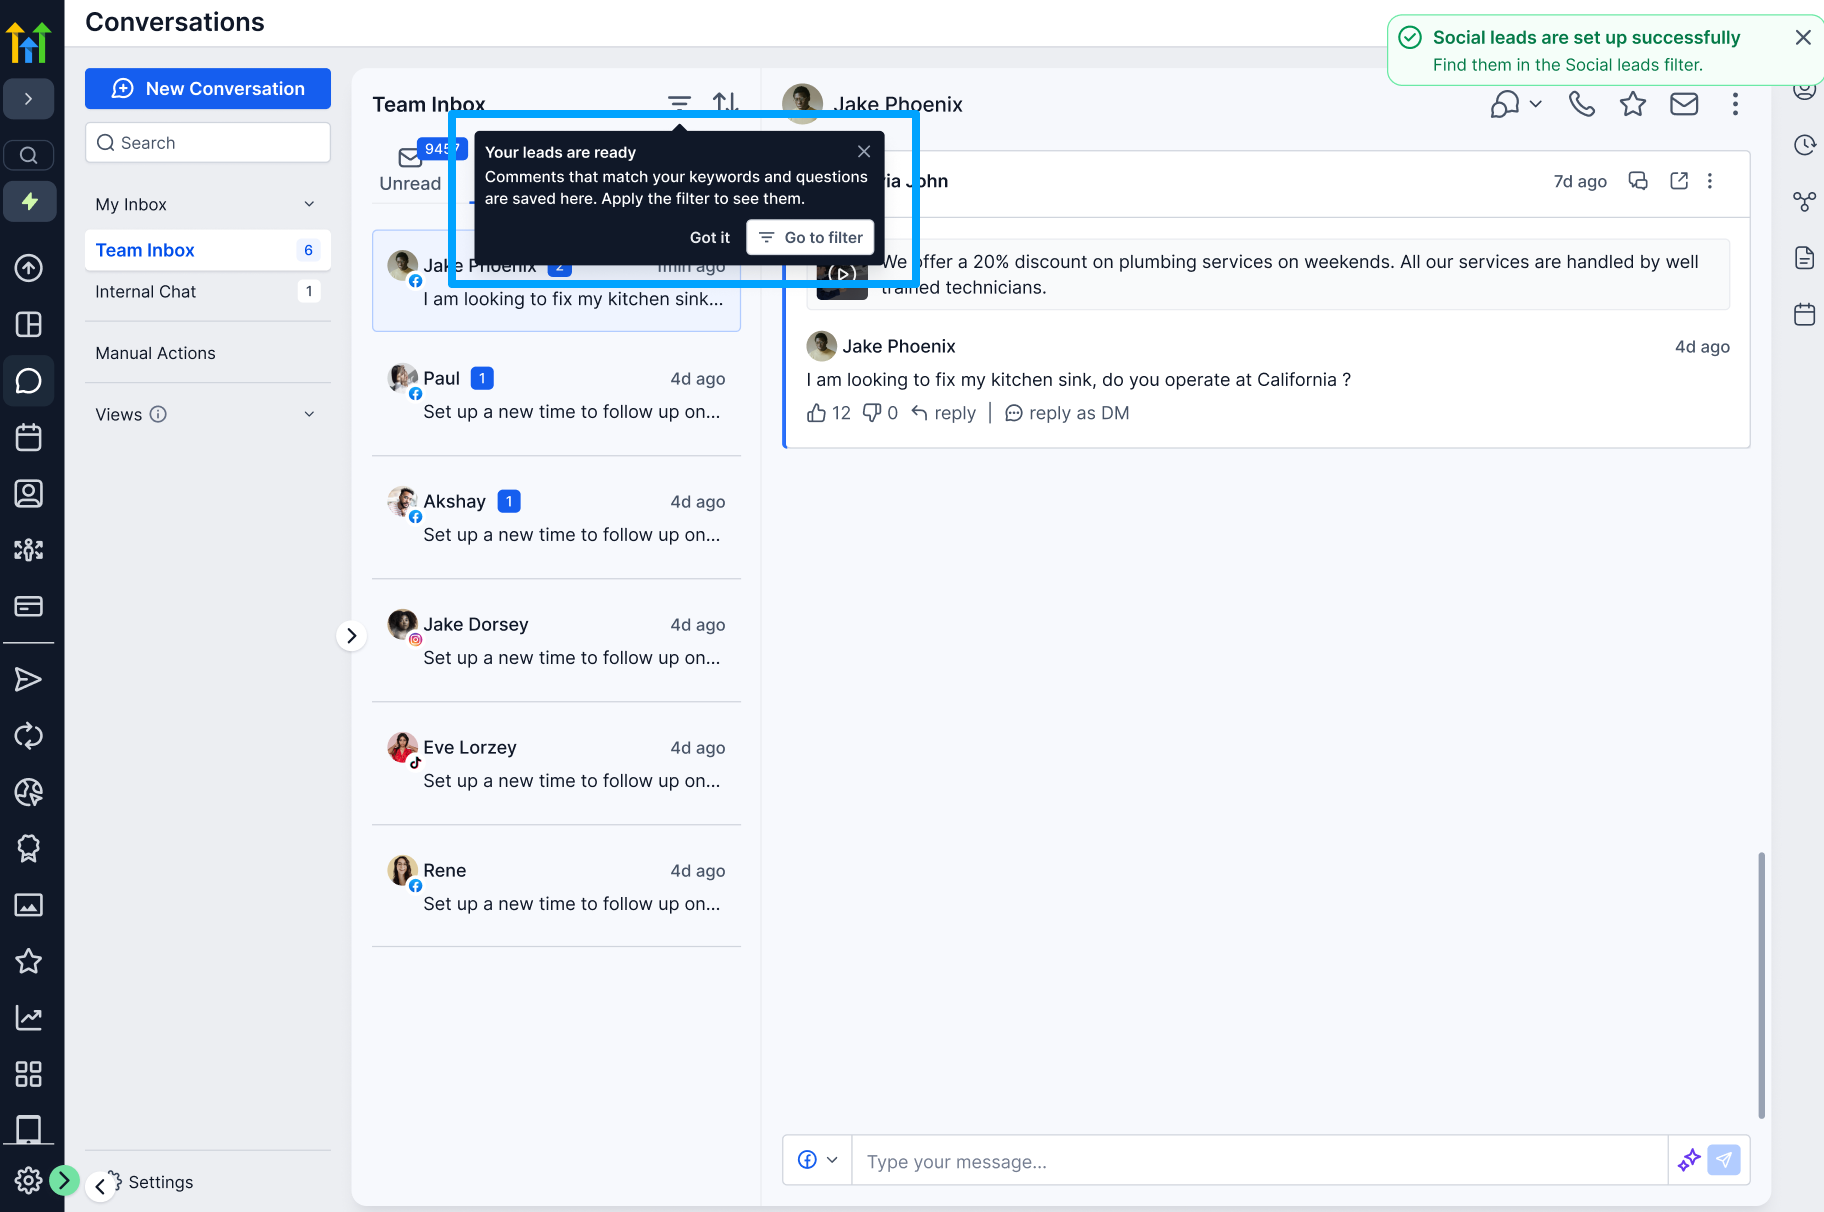Click the send message button
Viewport: 1824px width, 1212px height.
pyautogui.click(x=1724, y=1160)
